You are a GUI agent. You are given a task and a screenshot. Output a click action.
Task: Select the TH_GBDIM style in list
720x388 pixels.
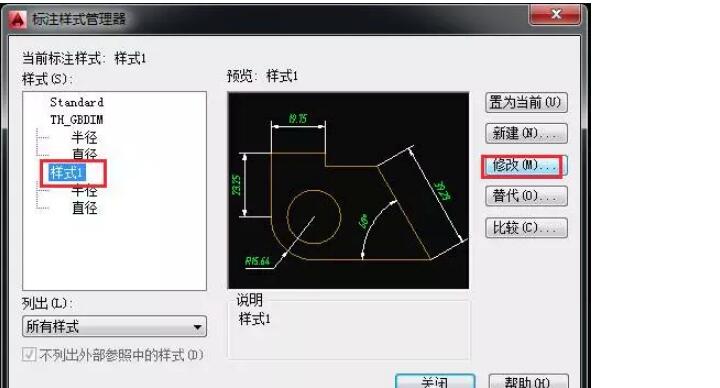[x=77, y=120]
